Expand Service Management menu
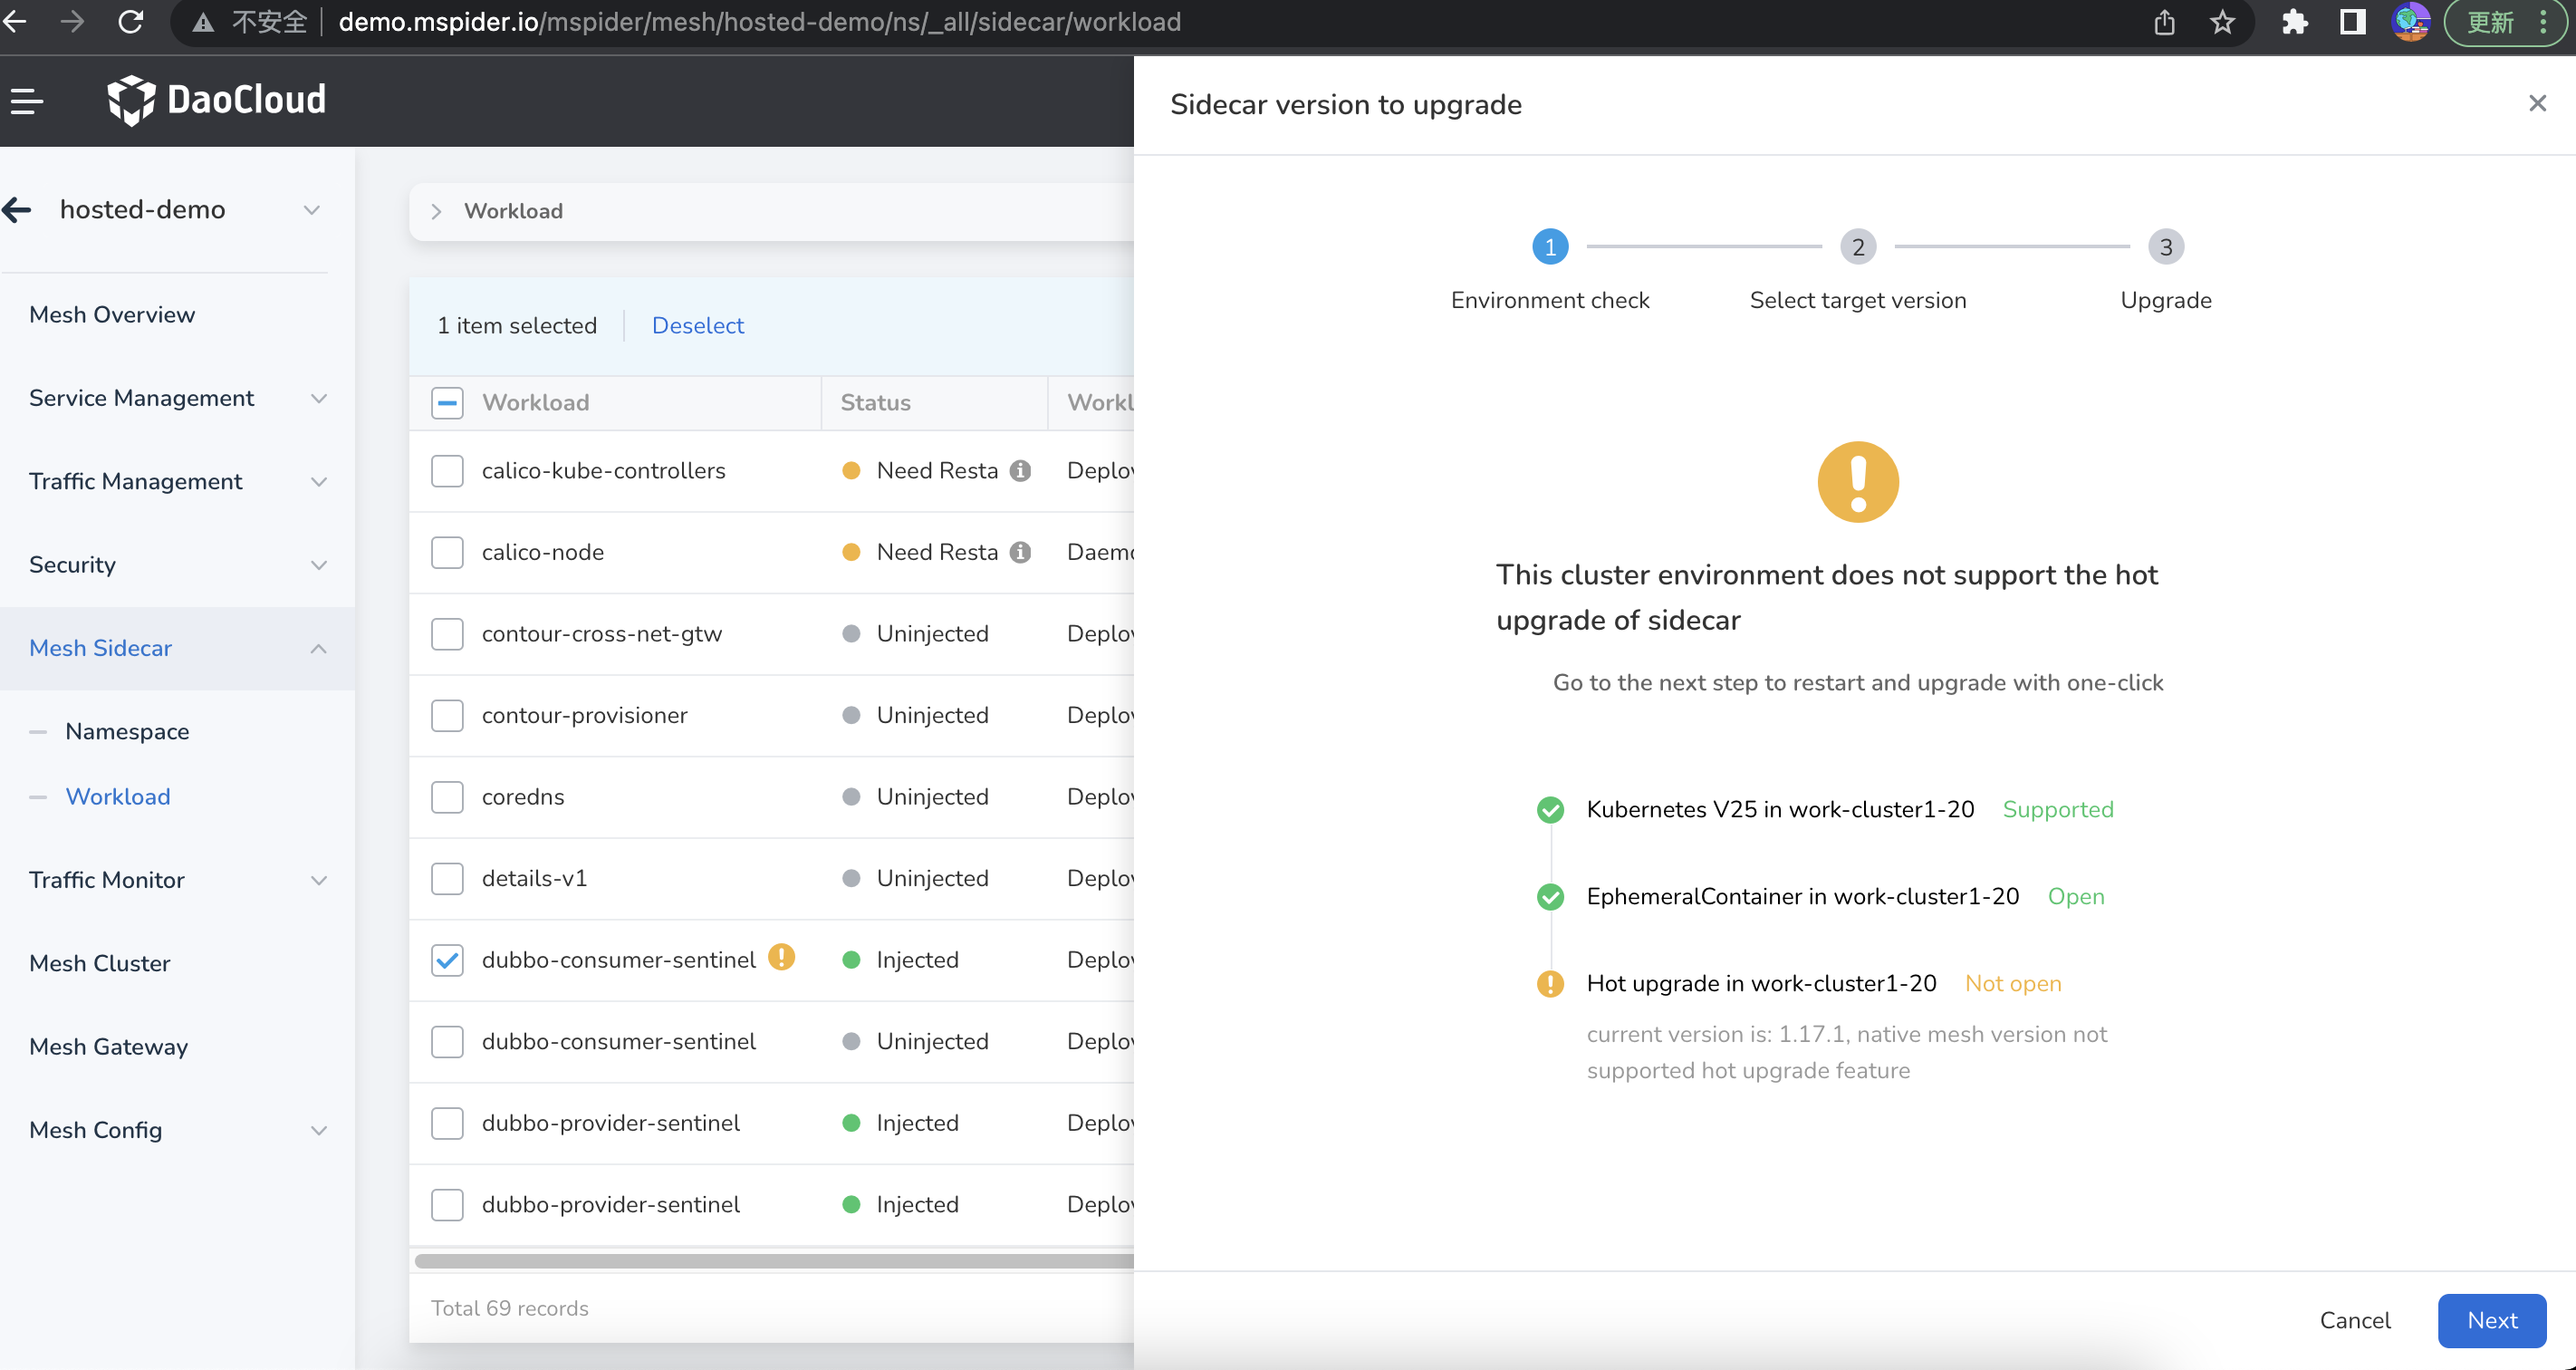The height and width of the screenshot is (1370, 2576). [x=178, y=398]
